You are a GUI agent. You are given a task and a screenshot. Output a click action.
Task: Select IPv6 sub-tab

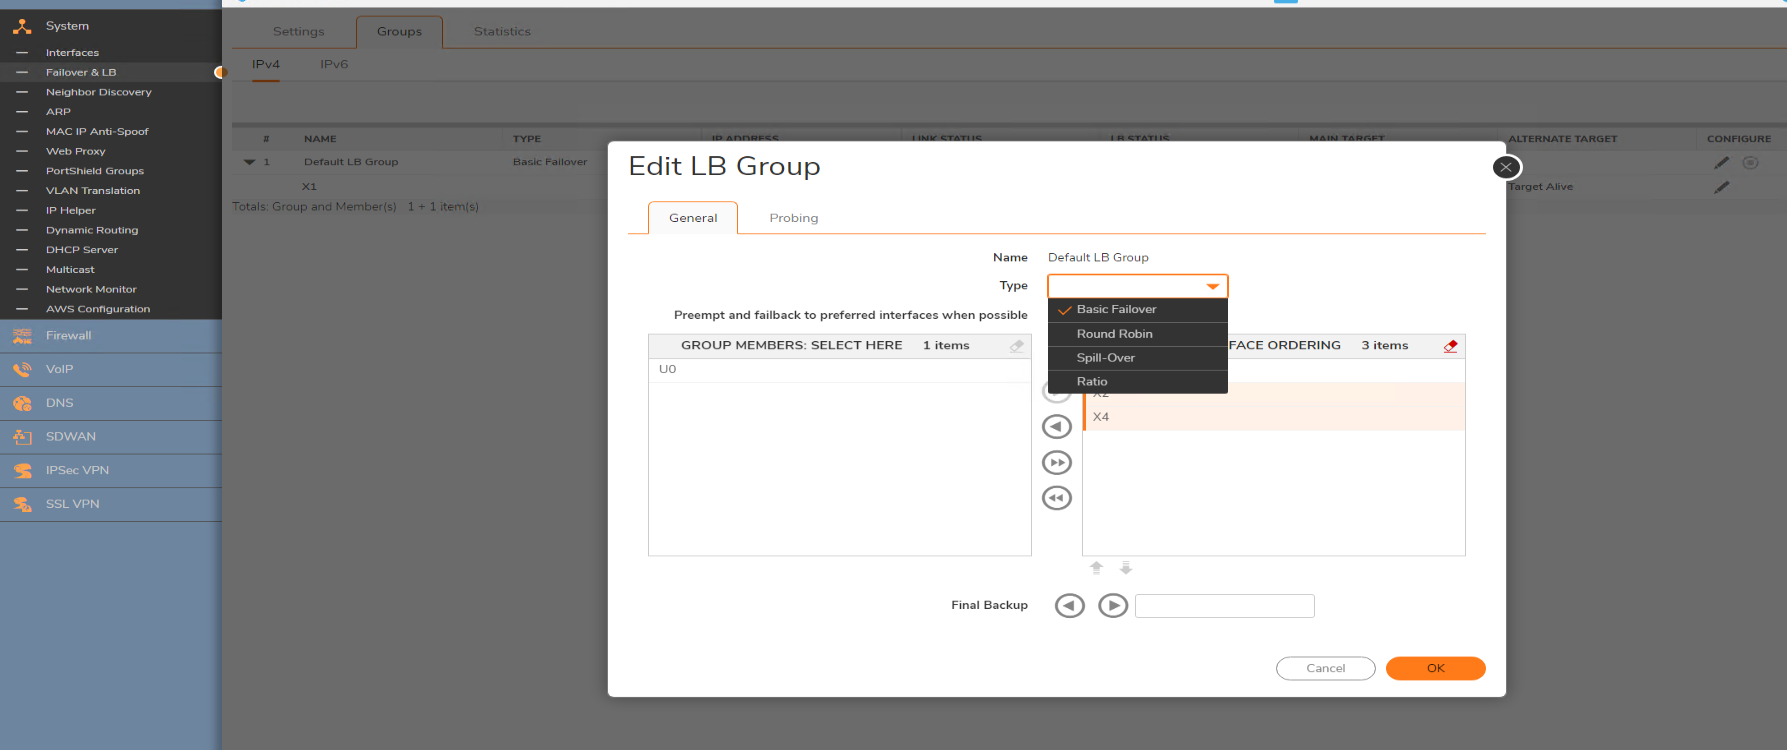pos(334,65)
